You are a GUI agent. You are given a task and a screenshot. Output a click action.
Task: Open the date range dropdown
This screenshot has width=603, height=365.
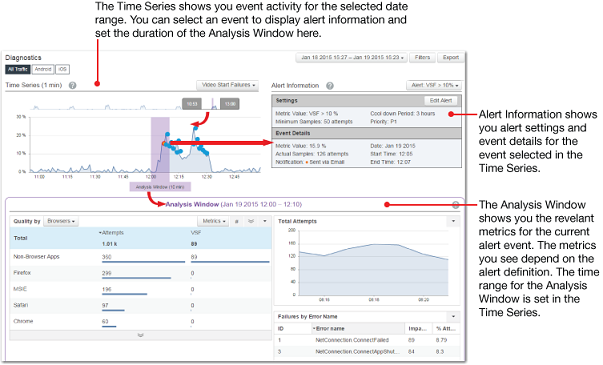click(x=352, y=58)
